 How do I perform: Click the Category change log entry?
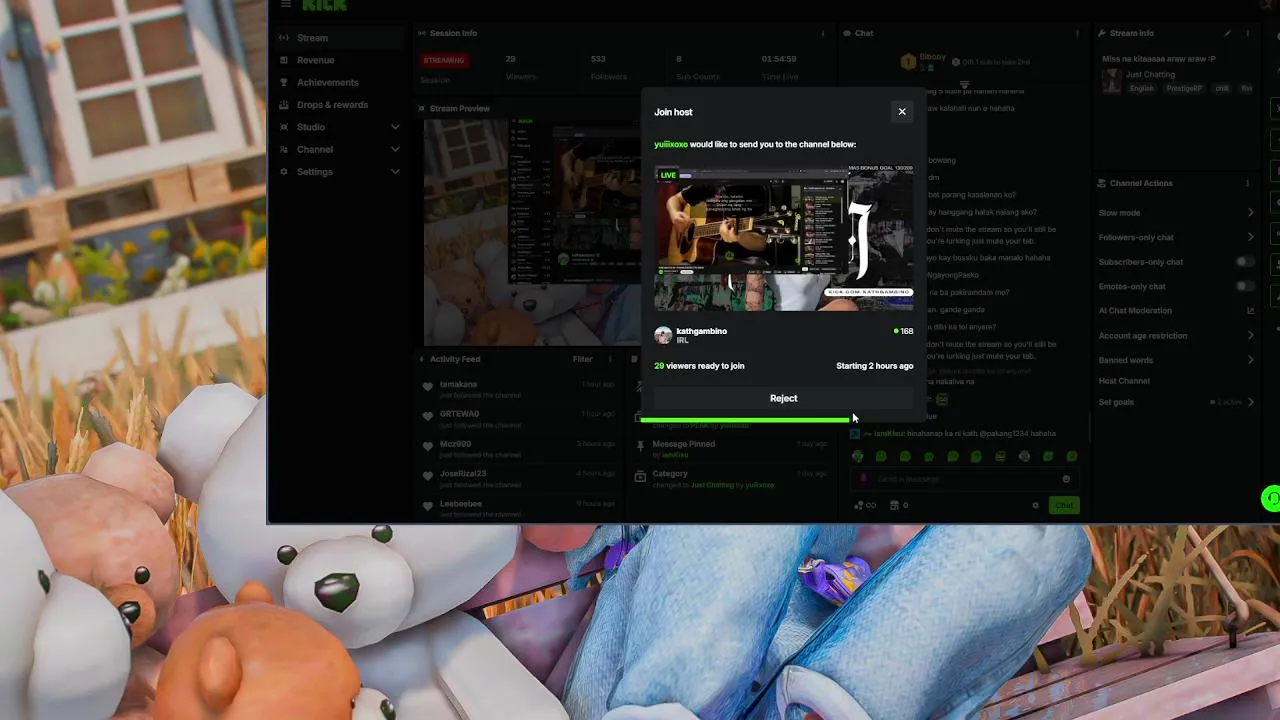[733, 478]
